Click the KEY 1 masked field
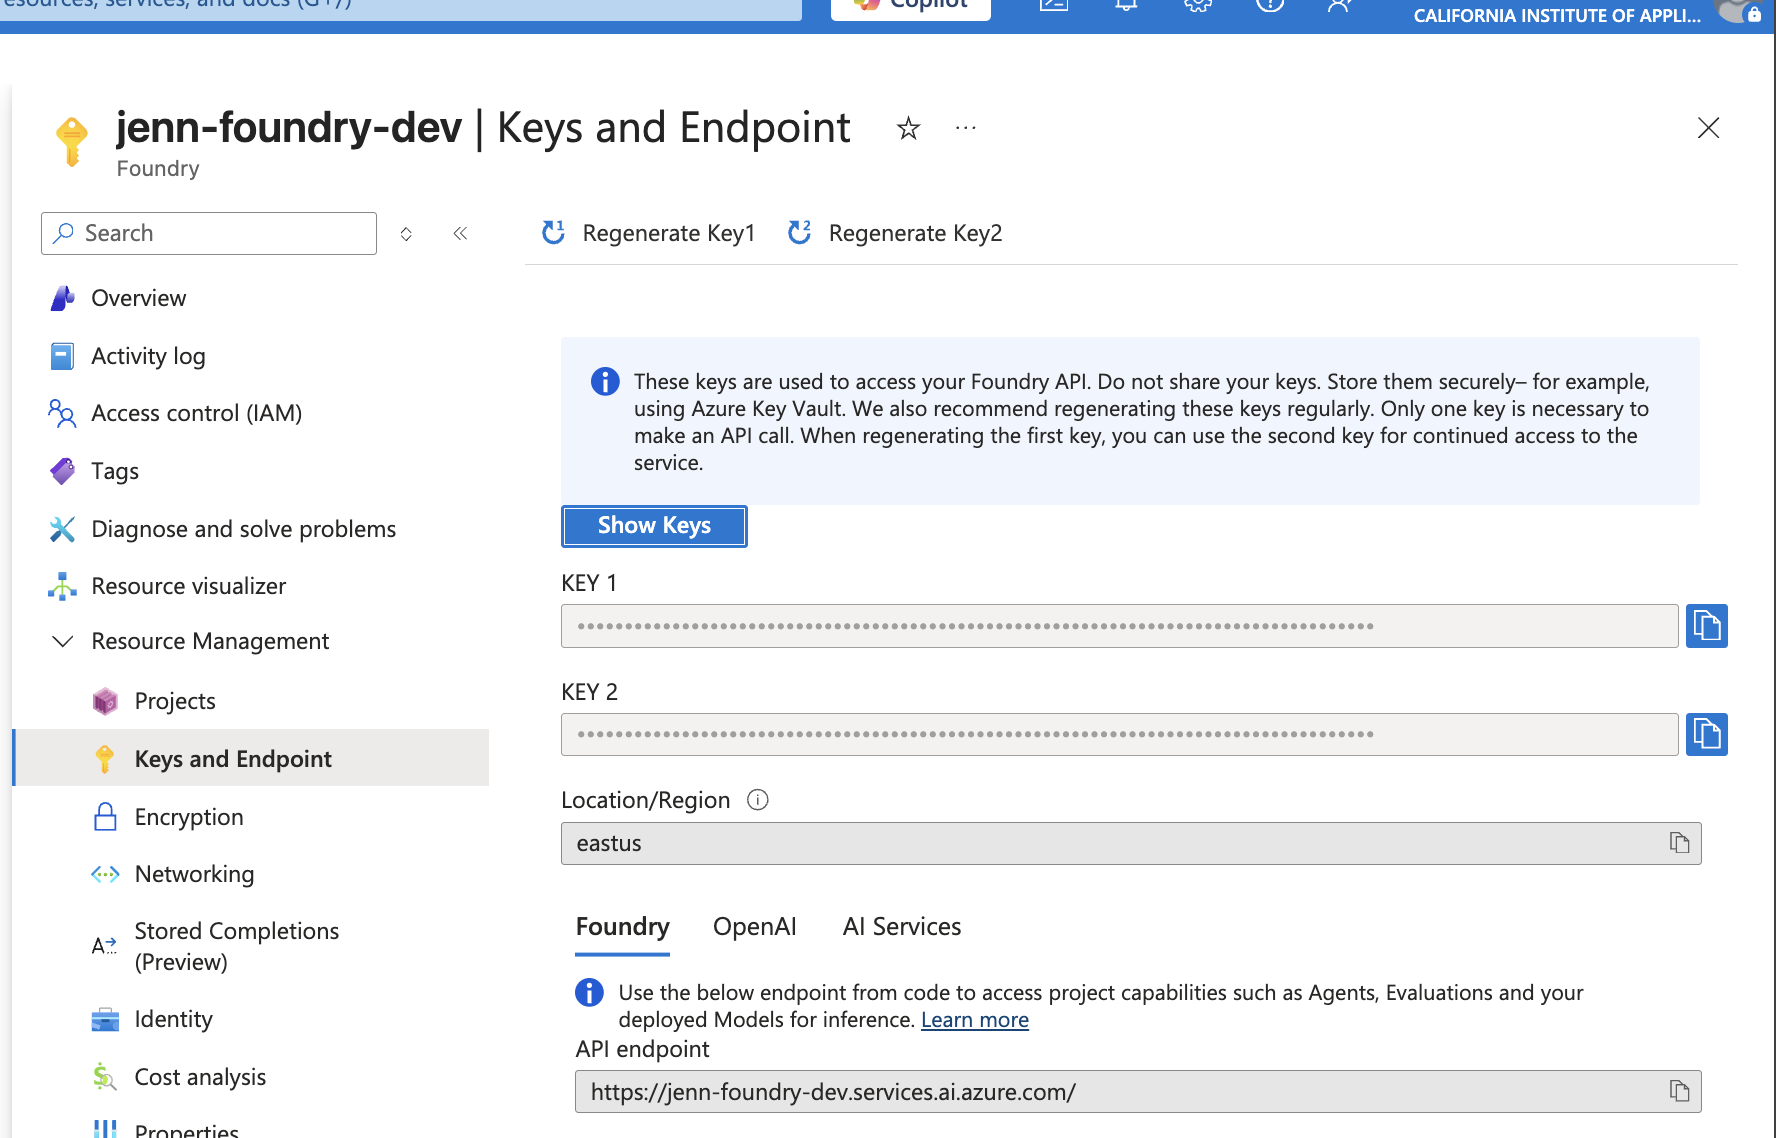The height and width of the screenshot is (1138, 1776). click(1119, 626)
